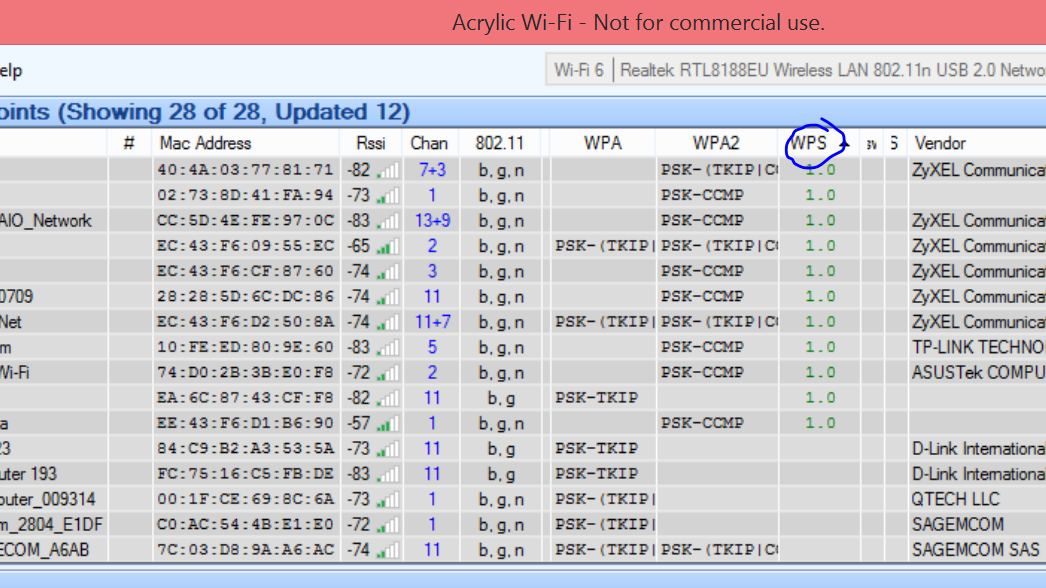The height and width of the screenshot is (588, 1046).
Task: Click signal icon for EC:43:F6:D2:50:8A
Action: pos(388,322)
